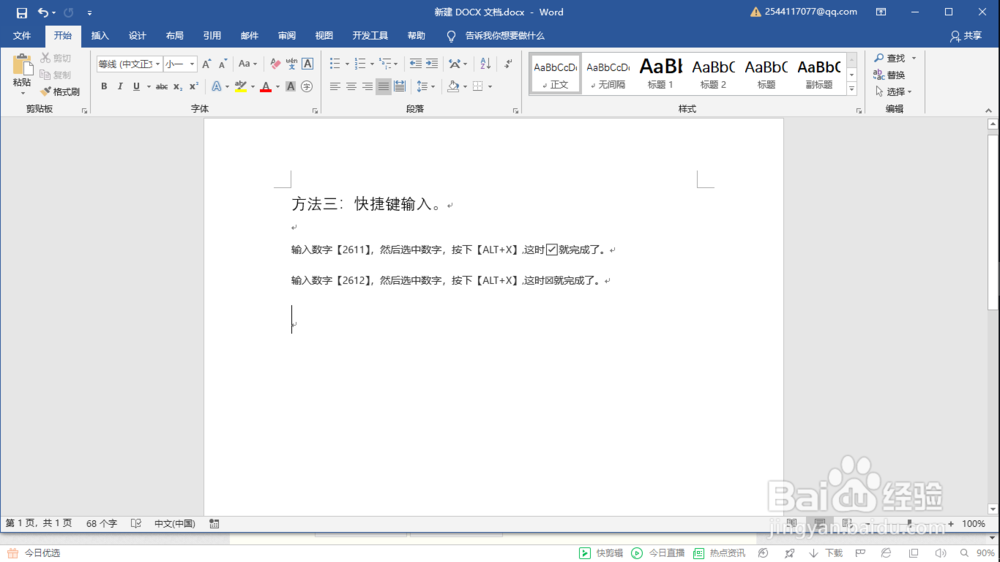Viewport: 1000px width, 562px height.
Task: Toggle justified alignment button
Action: pos(383,86)
